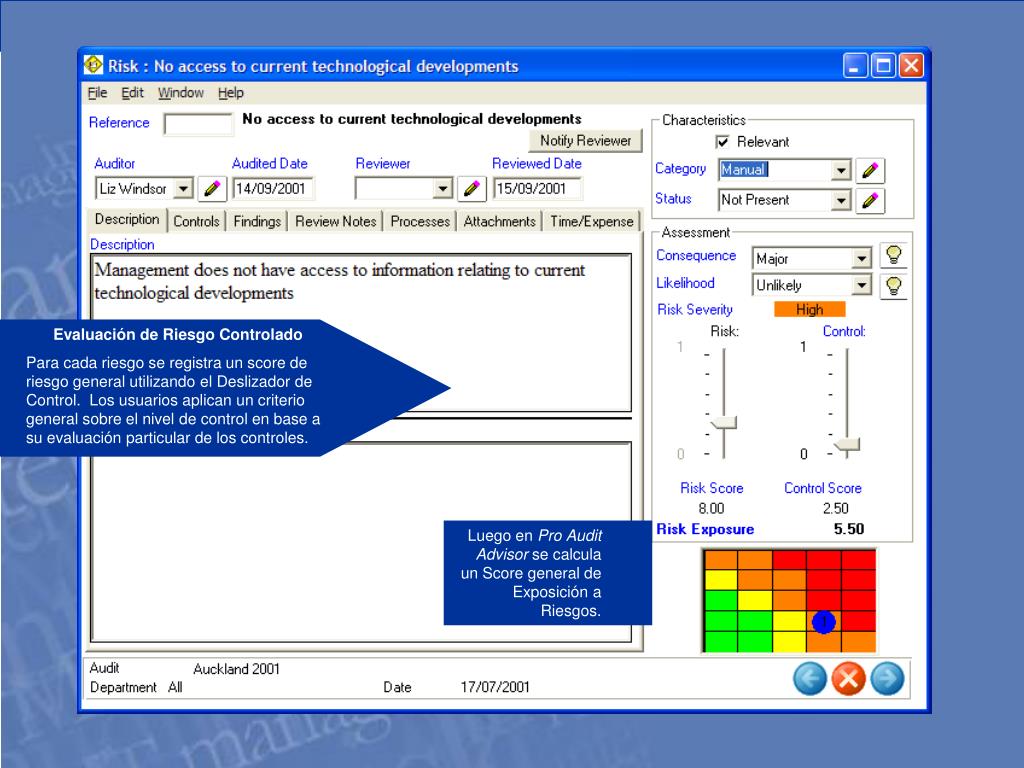The image size is (1024, 768).
Task: Click the blue marker on the risk matrix
Action: [x=824, y=622]
